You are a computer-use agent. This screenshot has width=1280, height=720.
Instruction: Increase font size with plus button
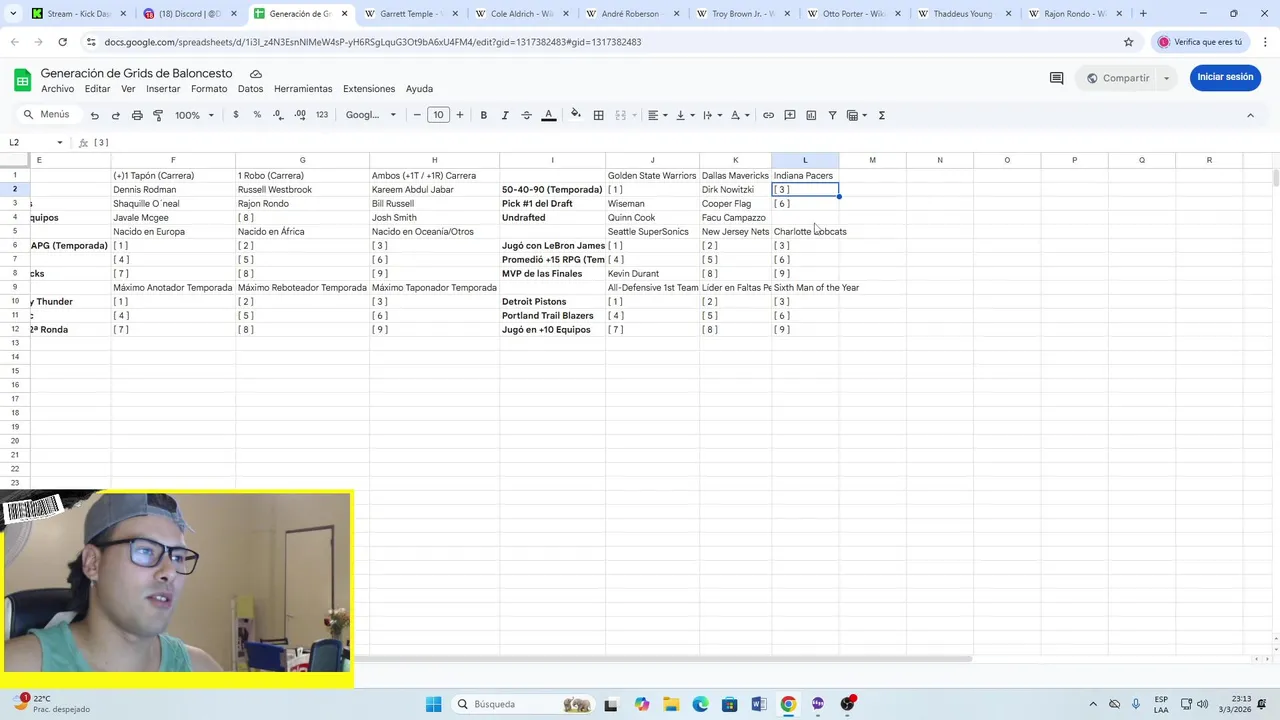point(460,115)
